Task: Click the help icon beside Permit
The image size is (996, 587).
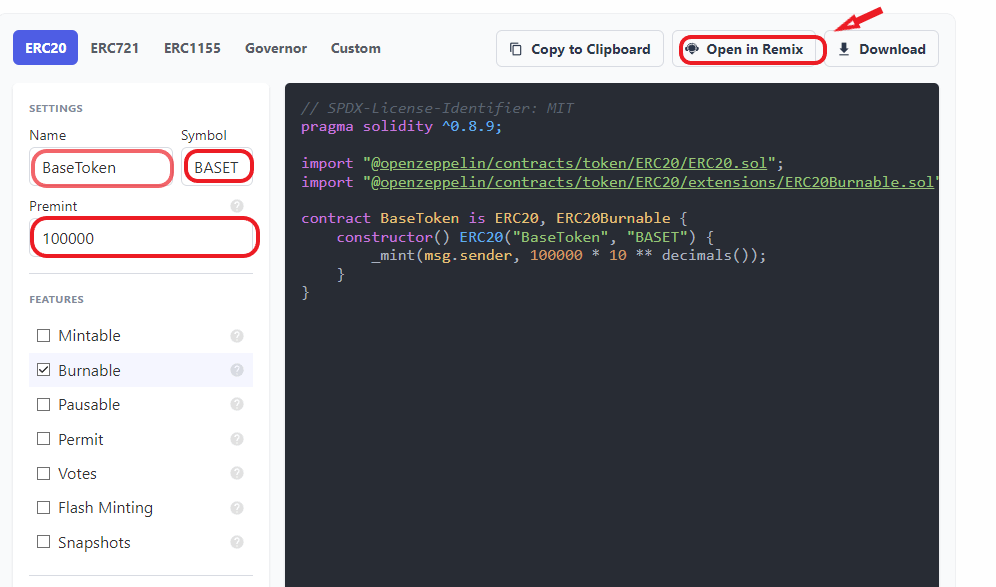Action: [237, 439]
